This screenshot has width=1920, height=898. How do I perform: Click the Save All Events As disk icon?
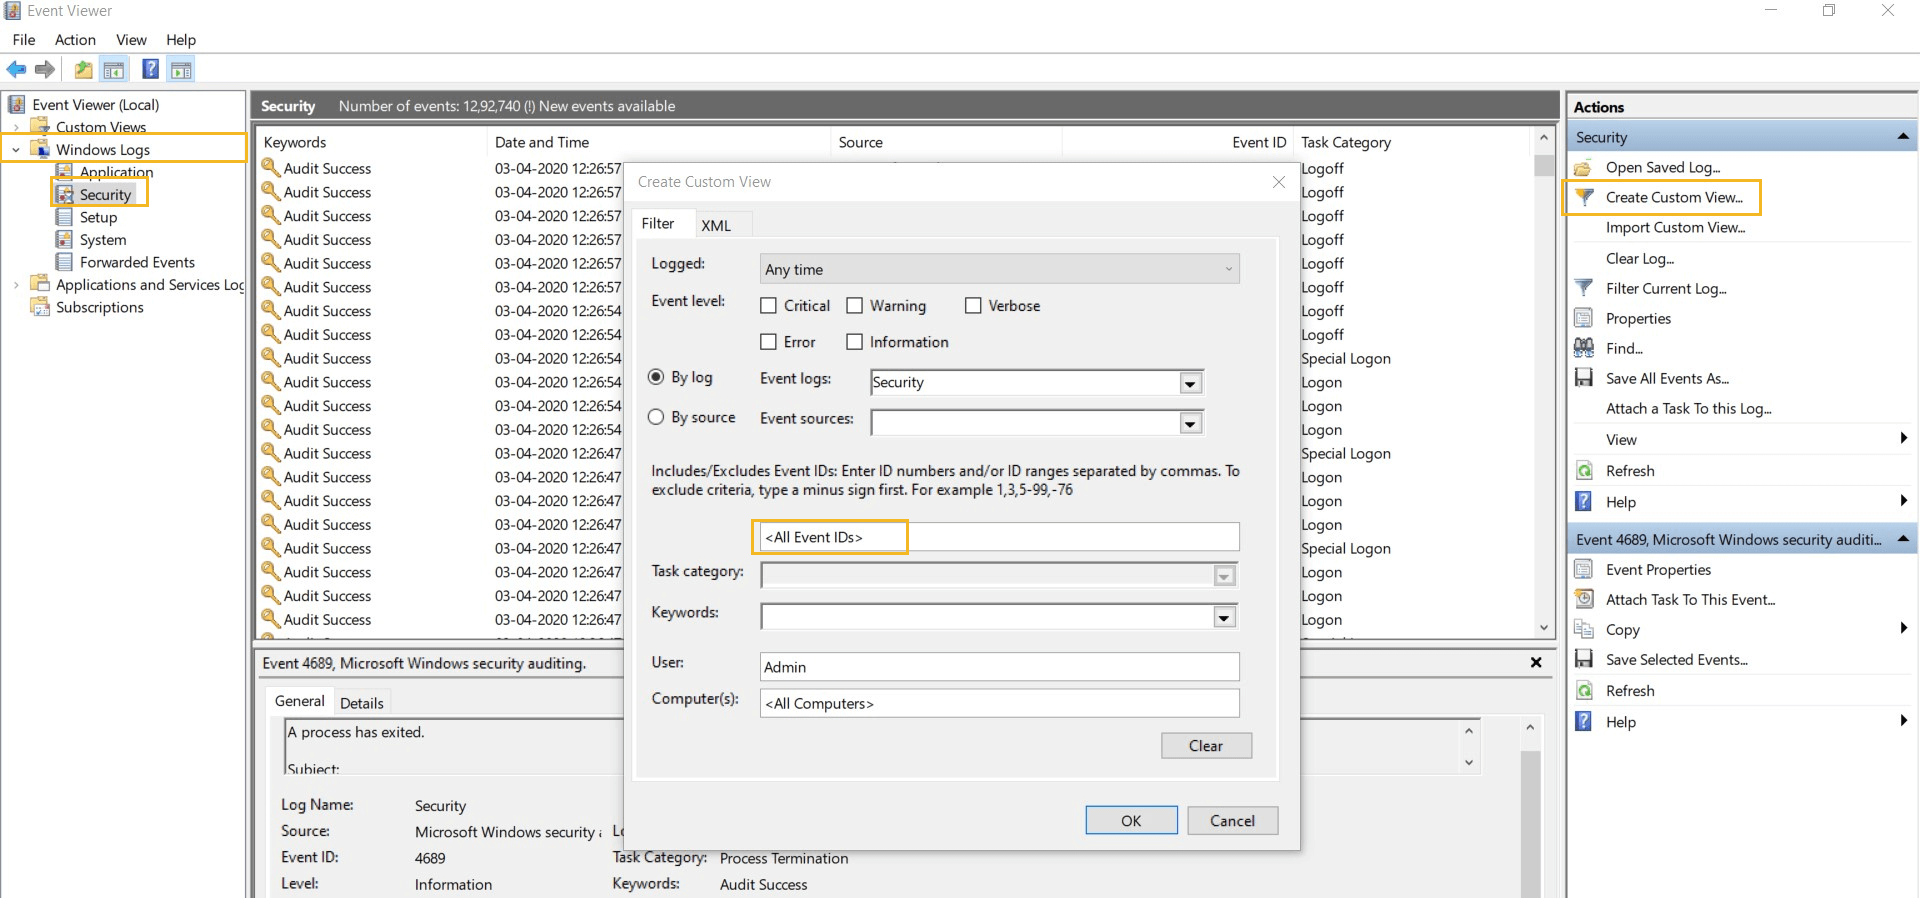[1584, 378]
